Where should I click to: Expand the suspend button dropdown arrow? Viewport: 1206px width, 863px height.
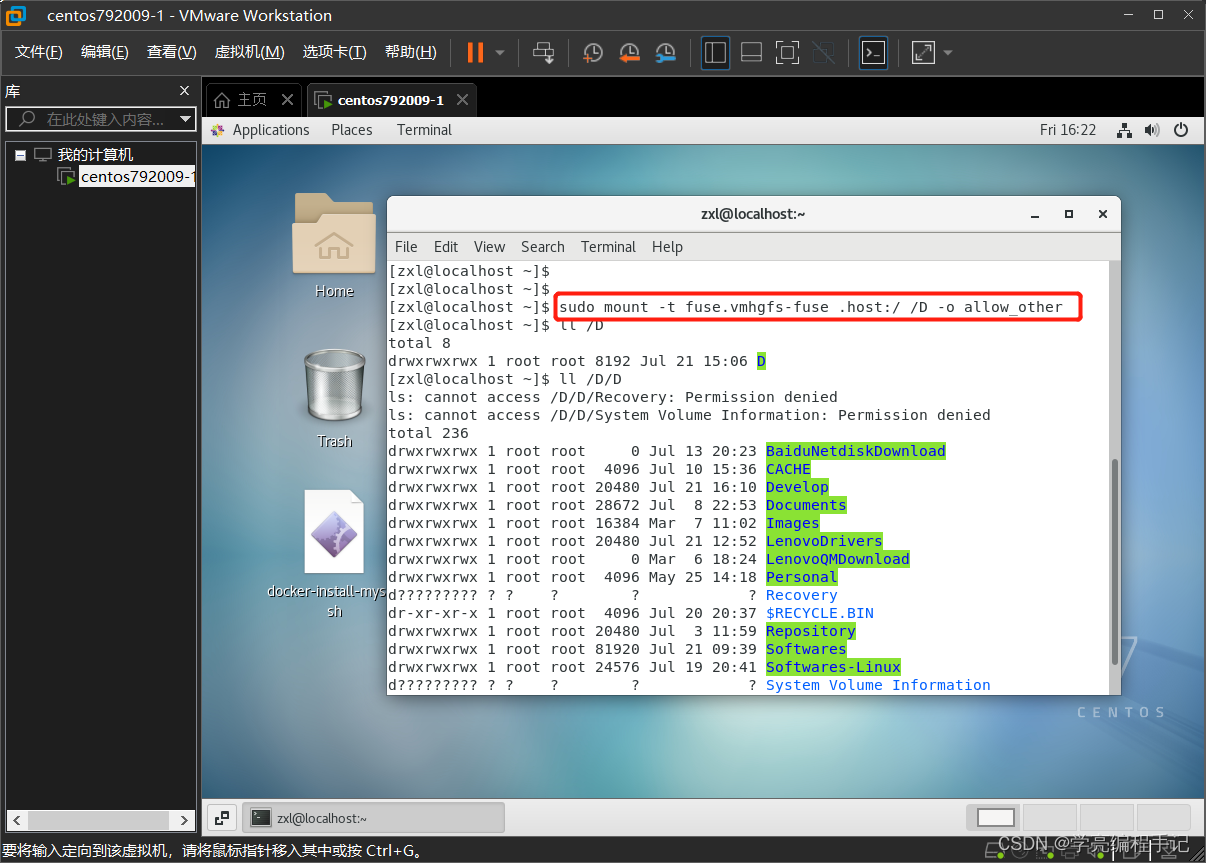(498, 52)
